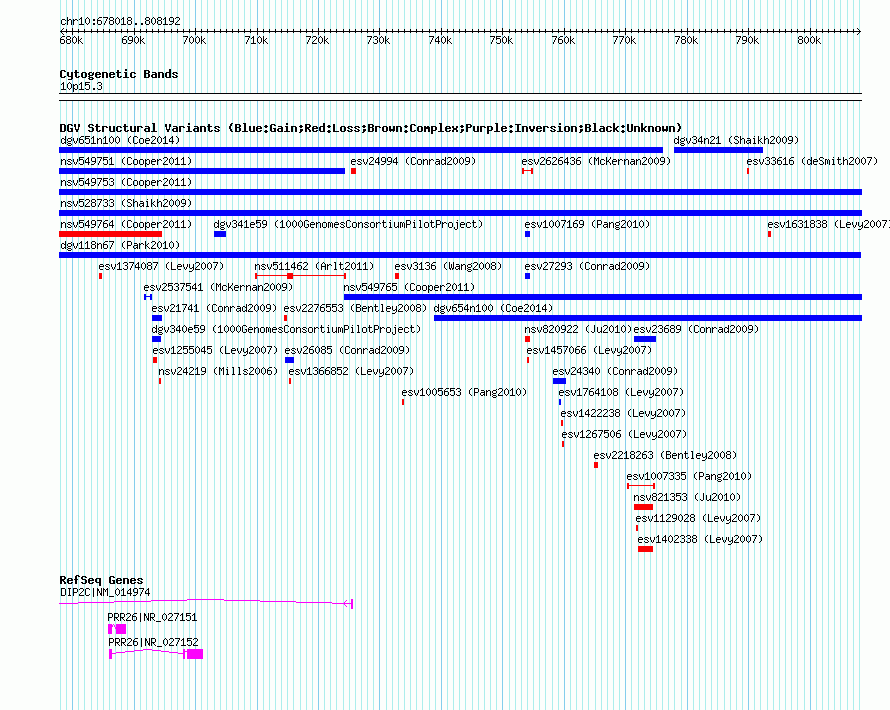Image resolution: width=890 pixels, height=710 pixels.
Task: Click dgv340e59 1000GenomesConsortiumPilotProject label
Action: pos(286,329)
